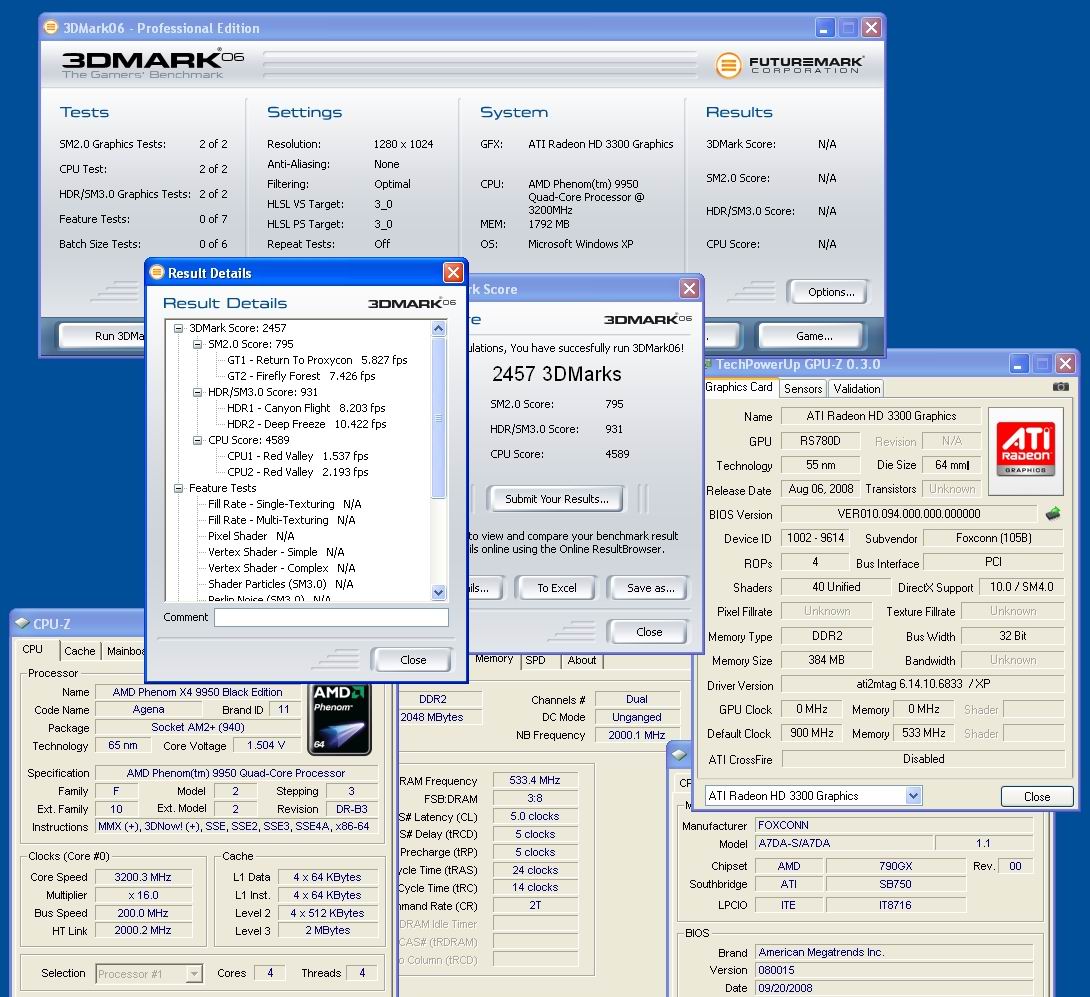Select the Pixel Shader N/A row
This screenshot has width=1090, height=997.
click(251, 536)
